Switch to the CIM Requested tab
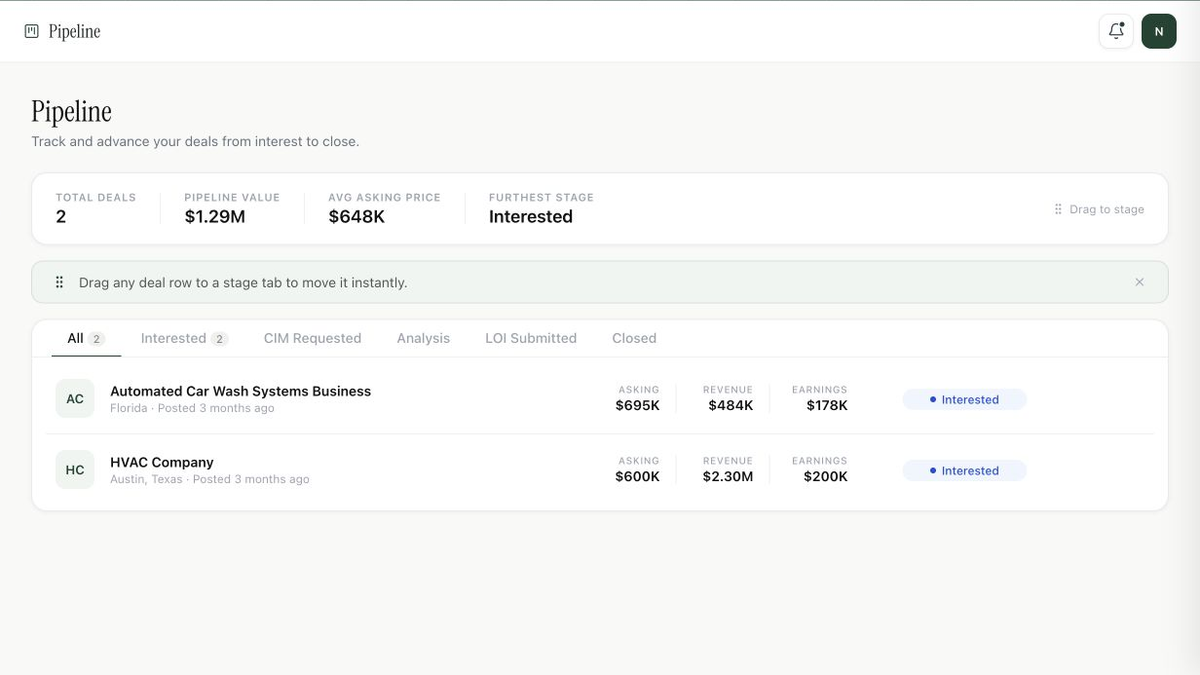The image size is (1200, 675). [x=312, y=338]
